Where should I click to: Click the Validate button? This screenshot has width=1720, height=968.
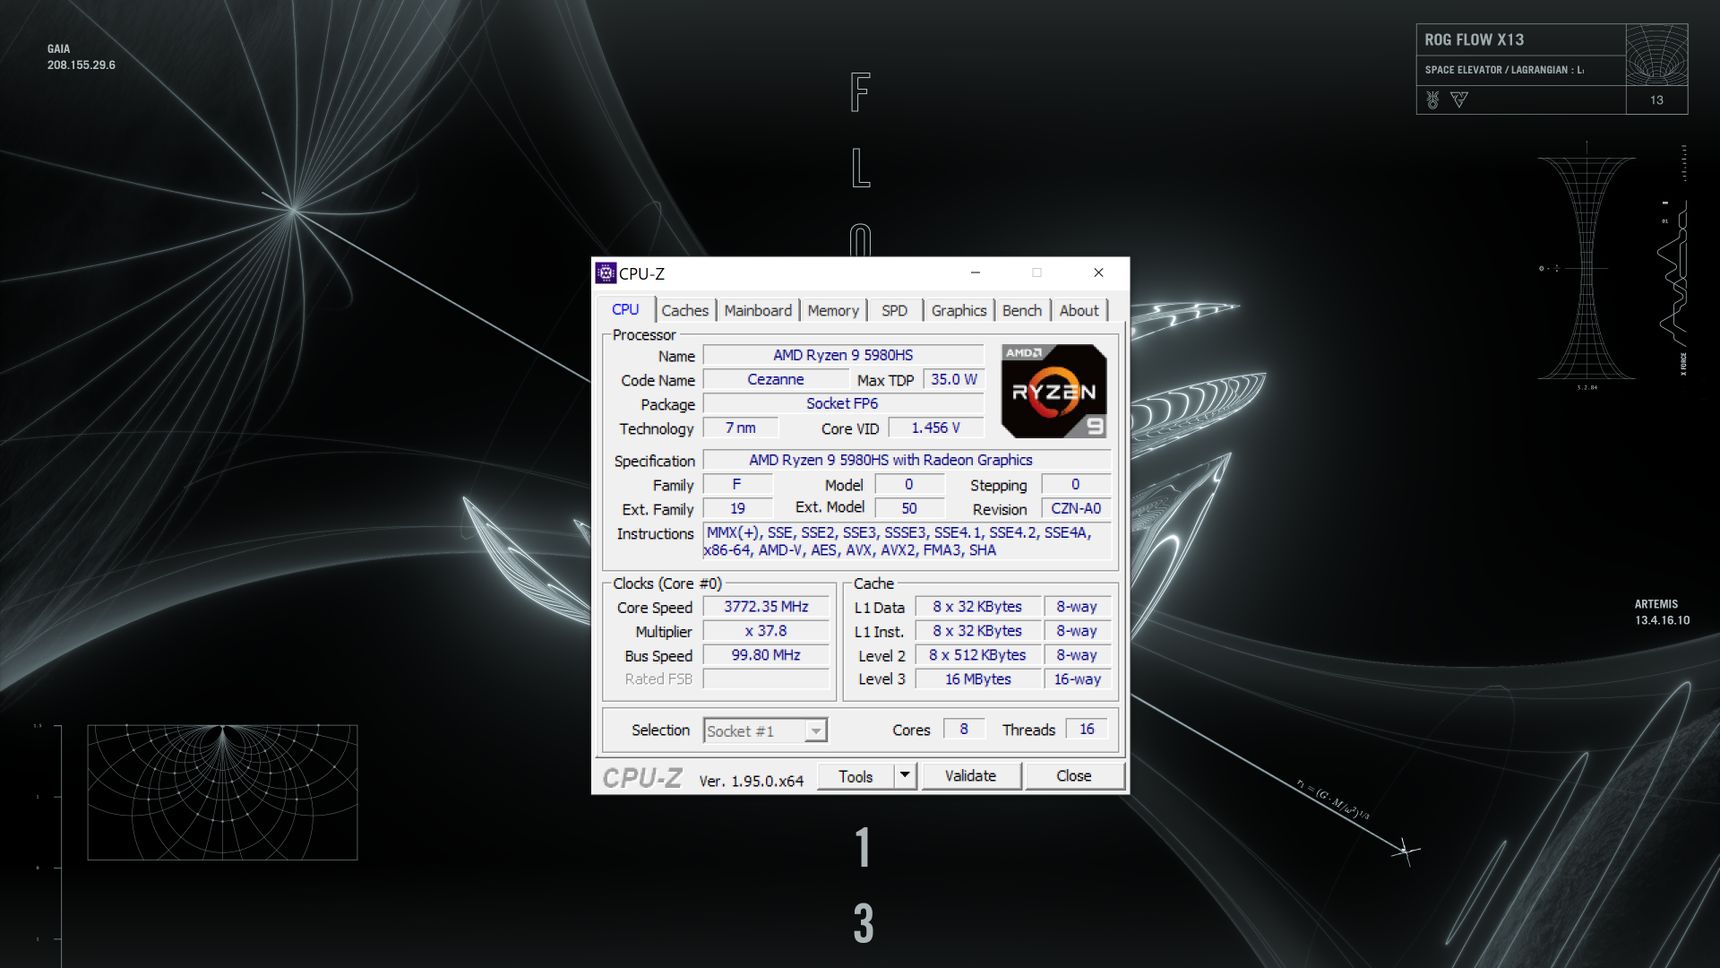(970, 776)
